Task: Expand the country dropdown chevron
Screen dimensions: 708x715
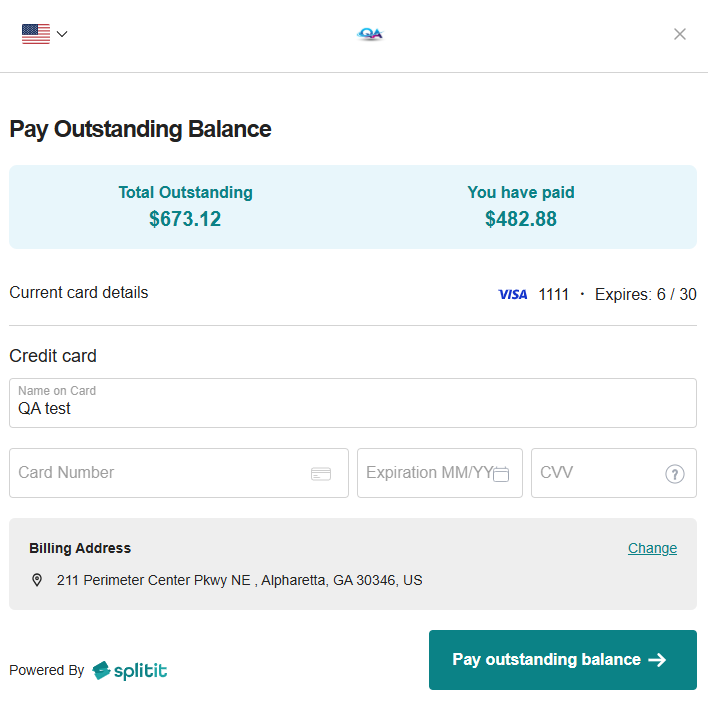Action: coord(62,34)
